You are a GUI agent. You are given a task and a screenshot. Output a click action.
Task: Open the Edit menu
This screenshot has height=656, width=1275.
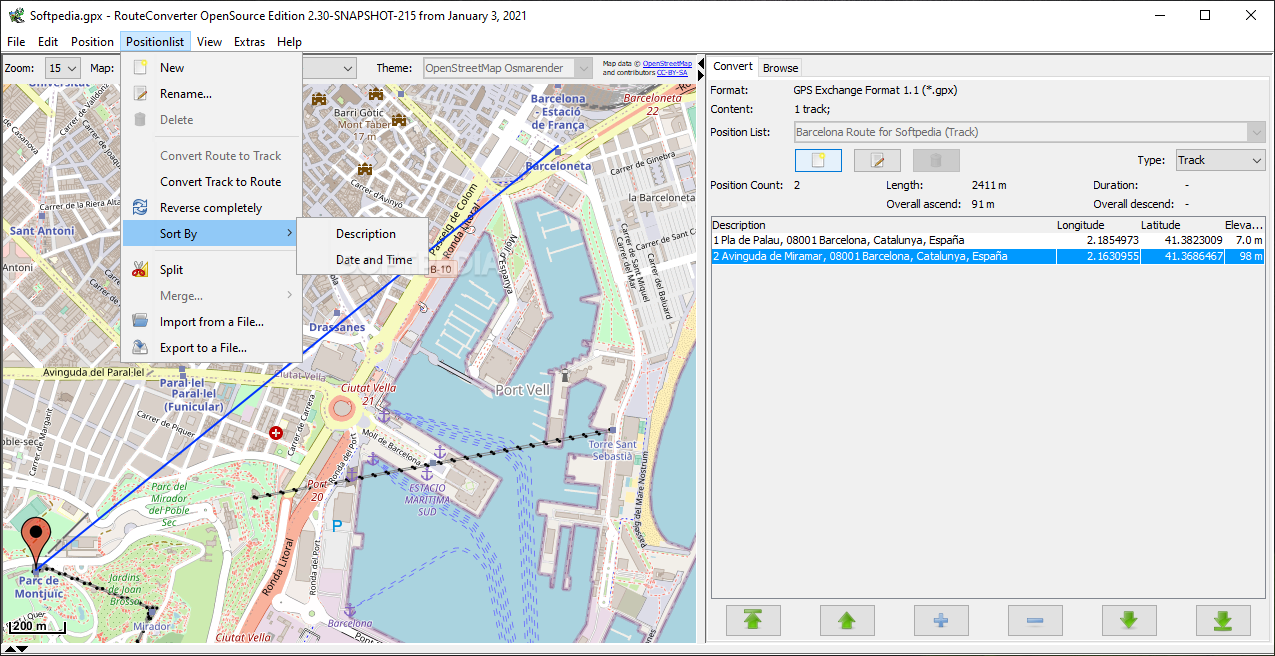48,42
